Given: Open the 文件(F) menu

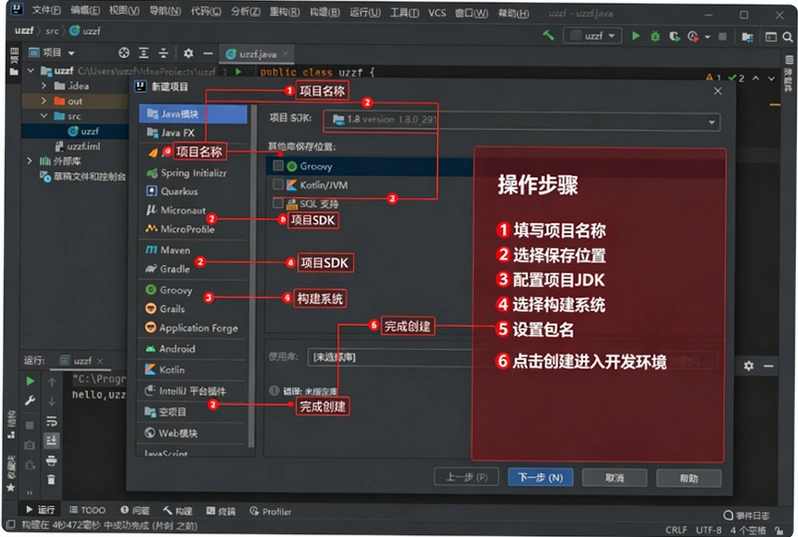Looking at the screenshot, I should click(x=46, y=10).
